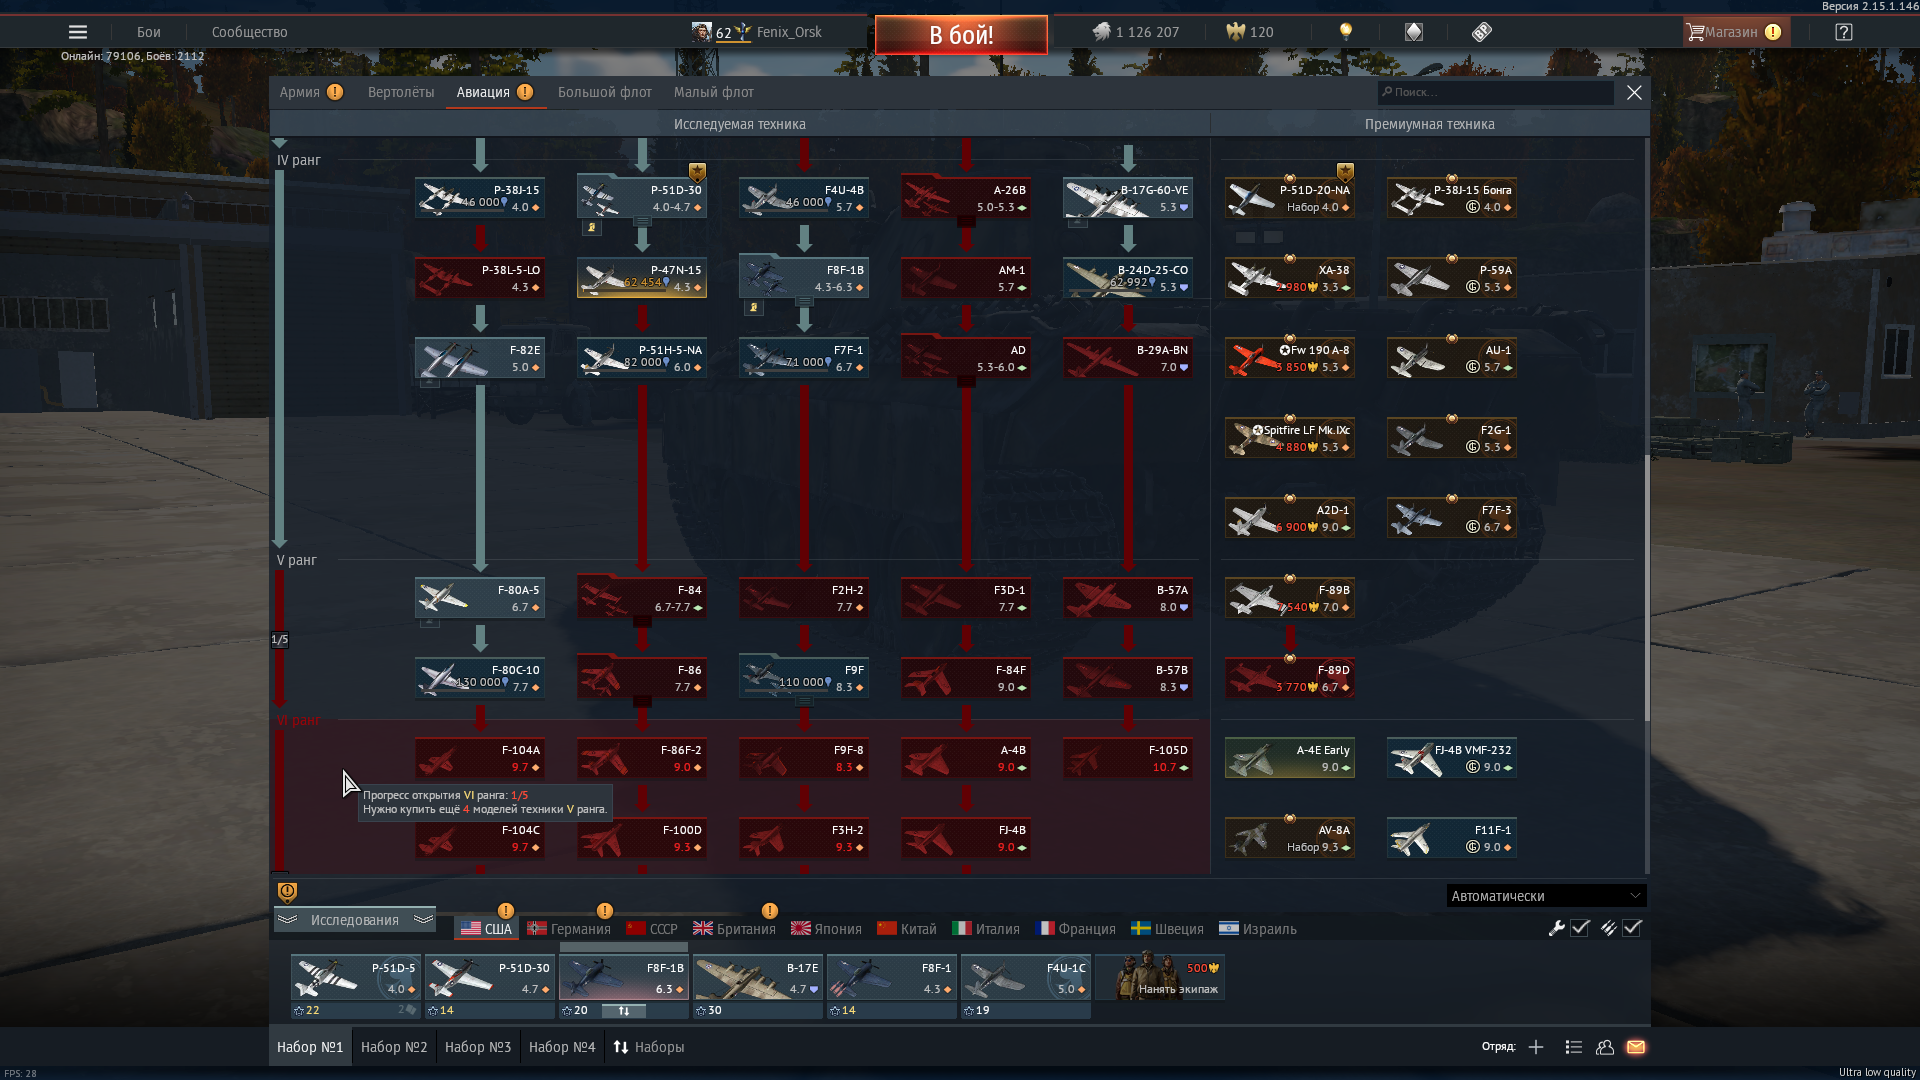1920x1080 pixels.
Task: Select the premium Fw 190 A-8
Action: tap(1290, 358)
